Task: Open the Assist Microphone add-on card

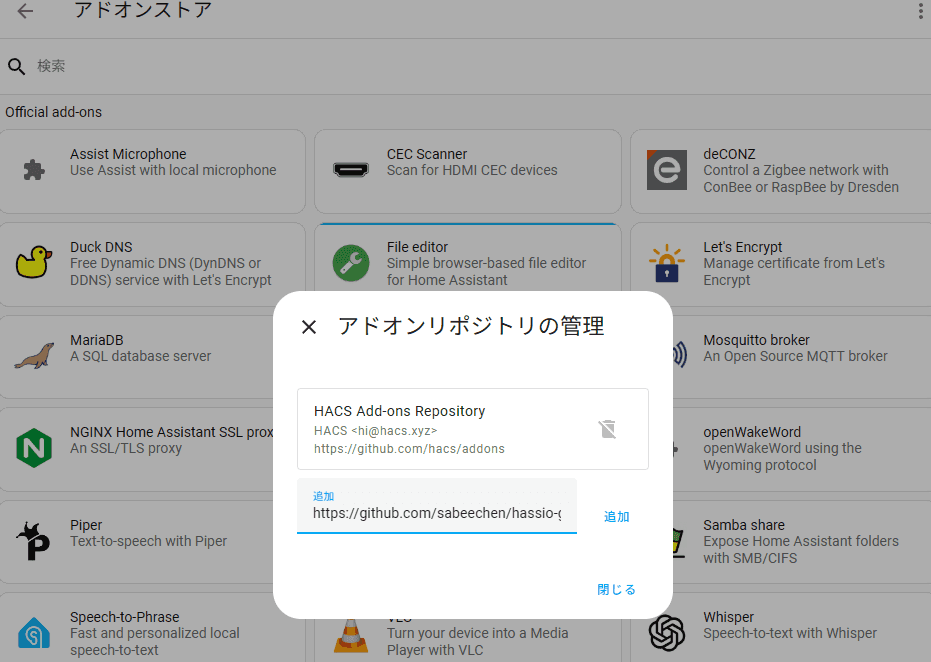Action: 152,172
